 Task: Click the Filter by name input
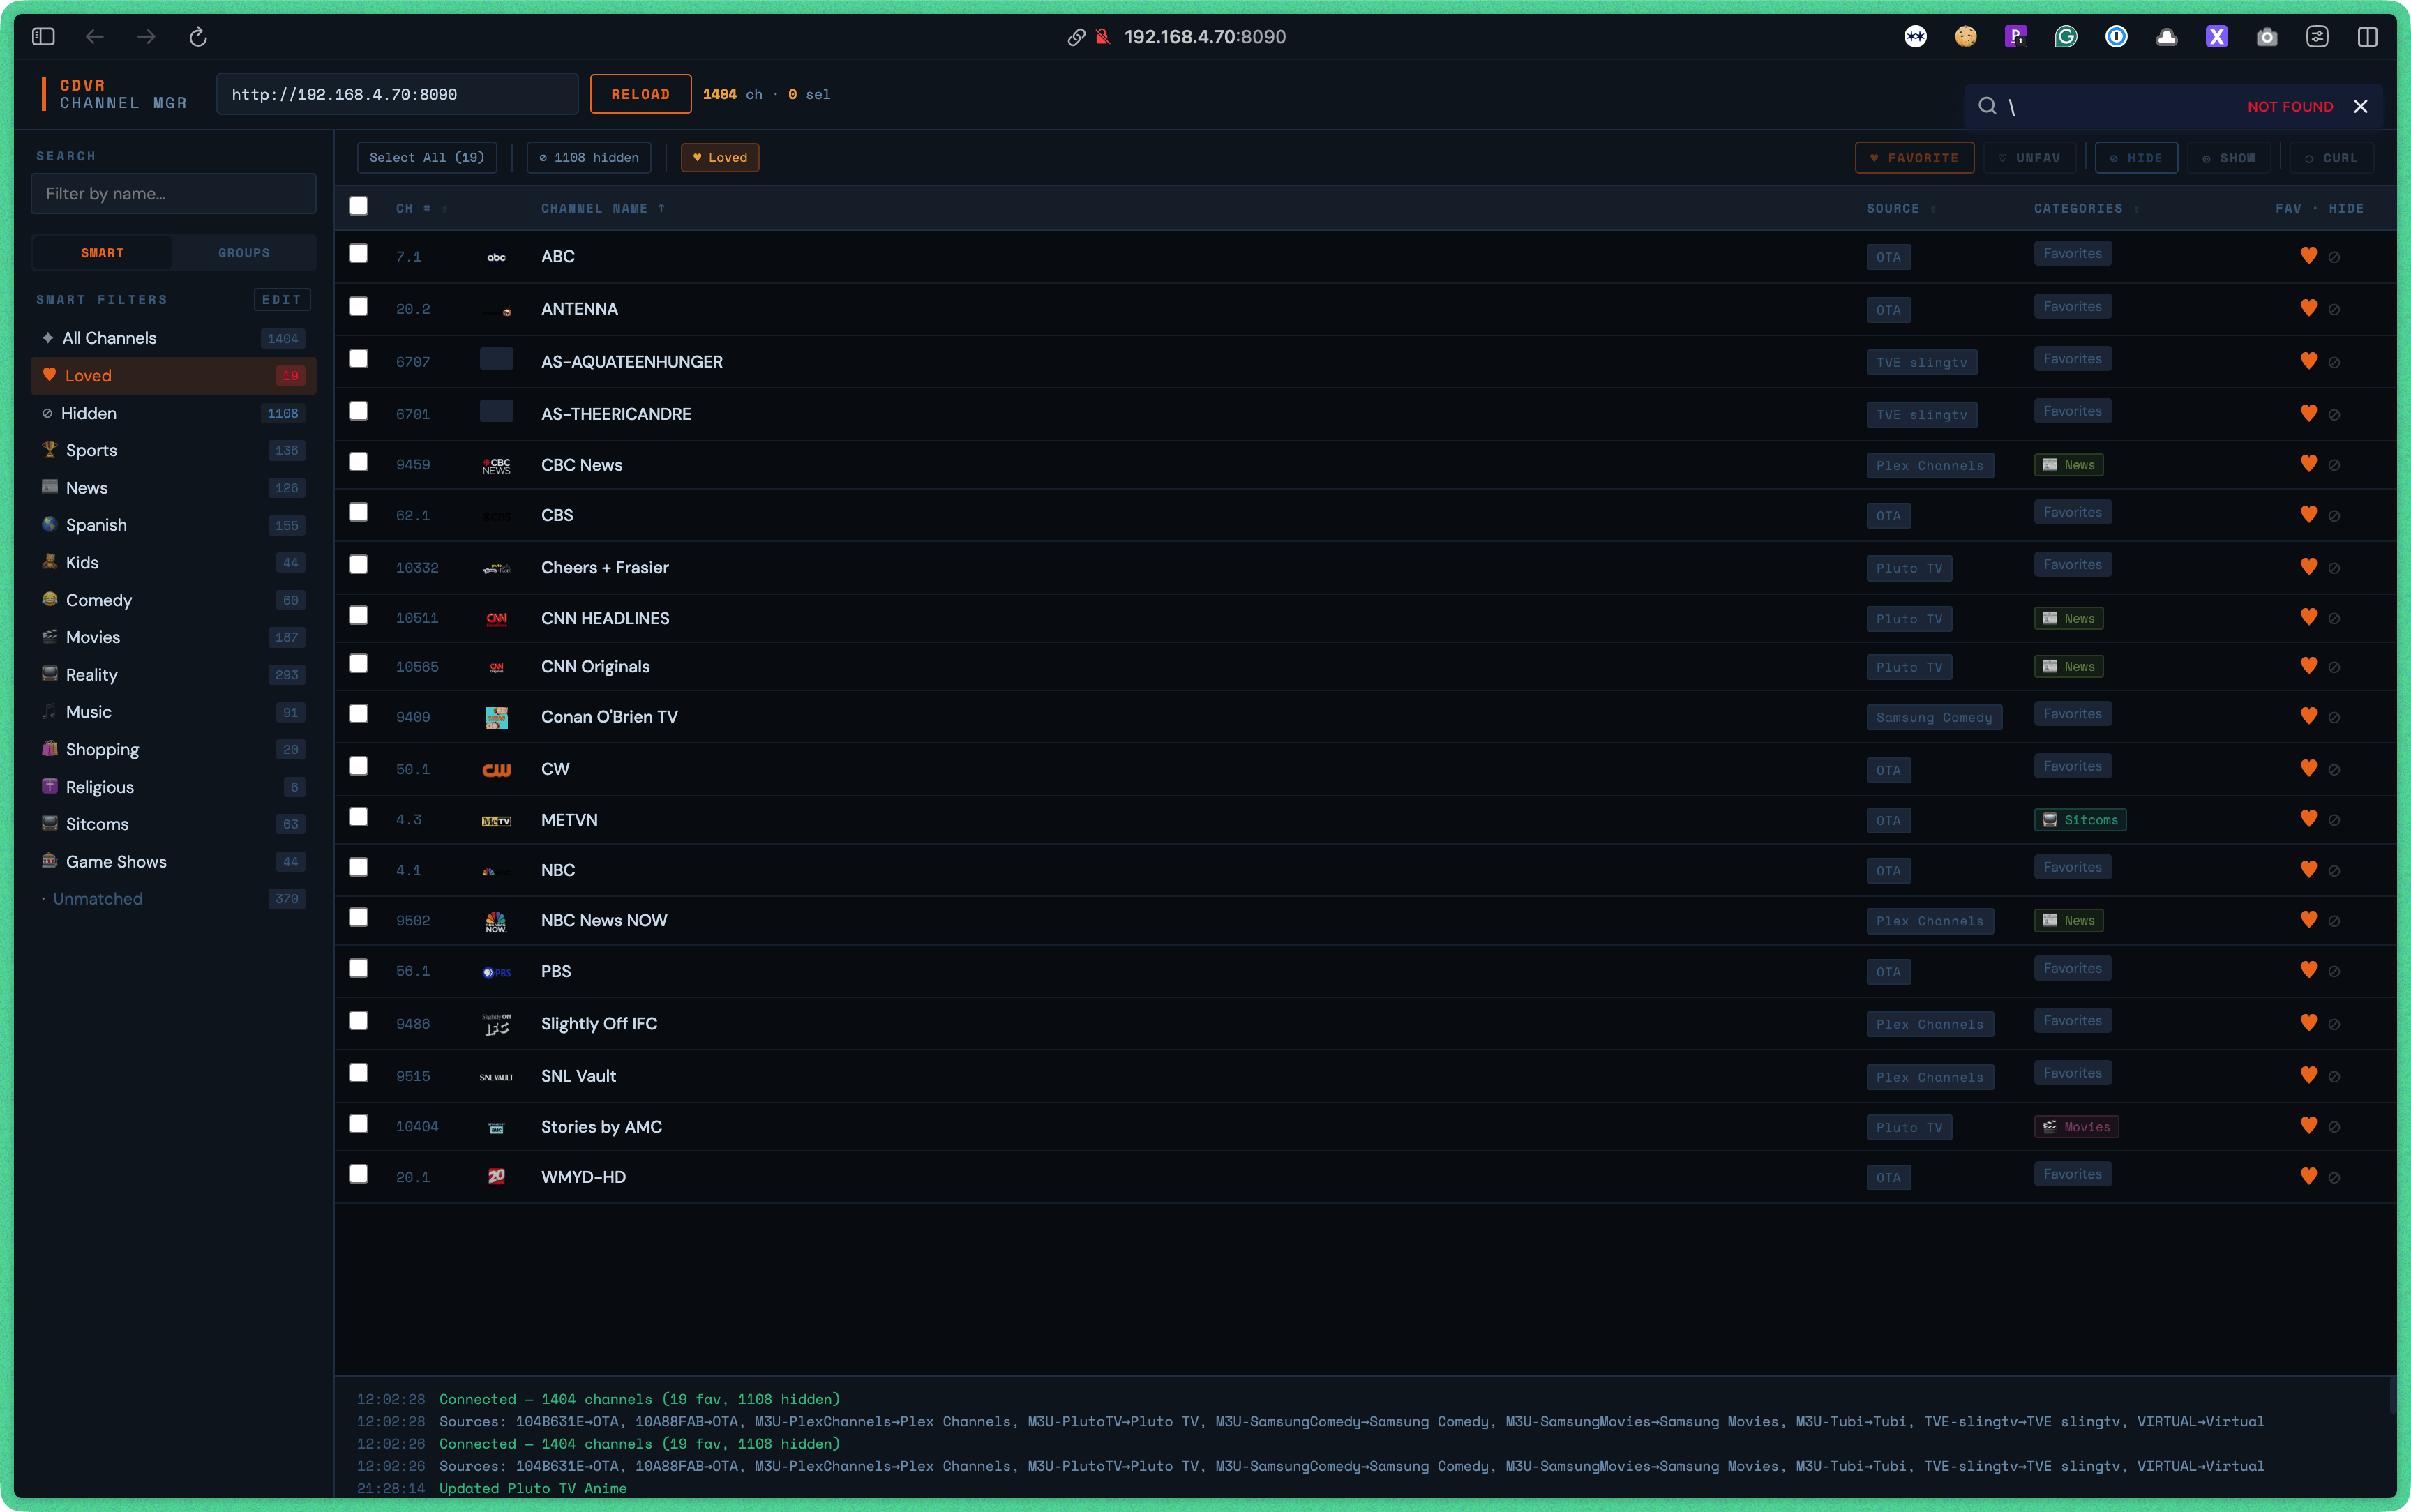[173, 194]
